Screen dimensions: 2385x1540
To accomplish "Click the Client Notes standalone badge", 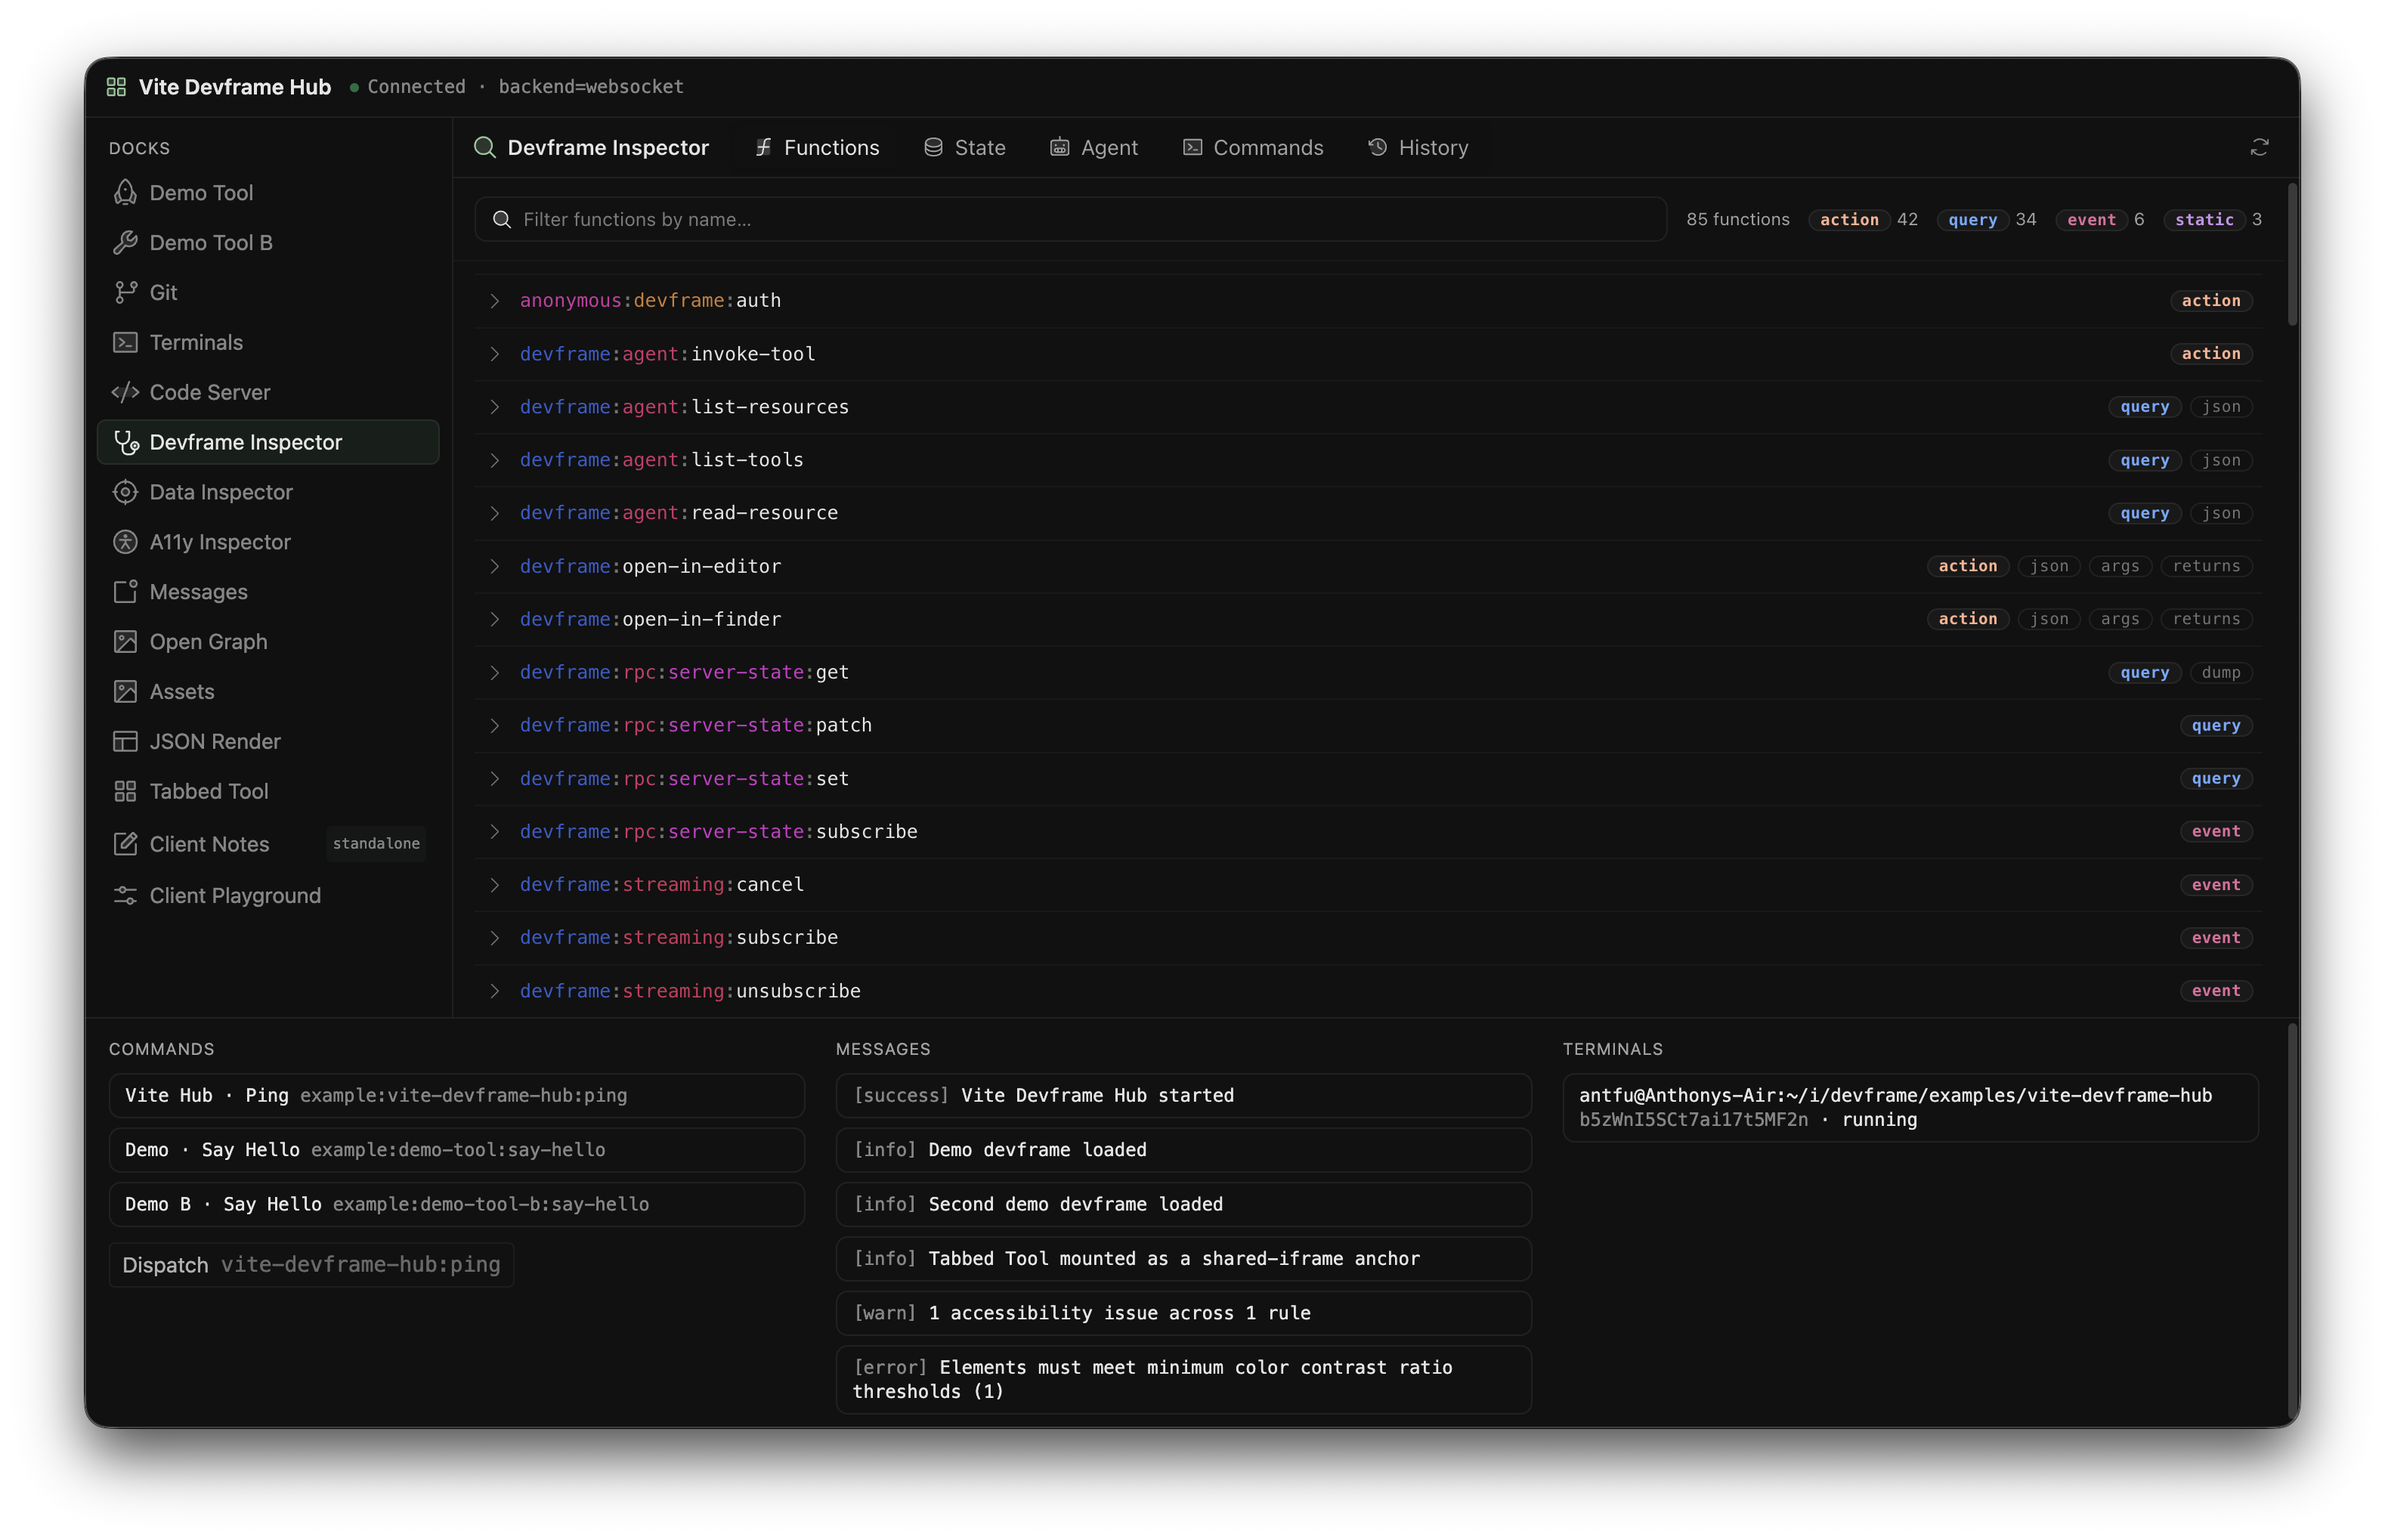I will (x=376, y=844).
